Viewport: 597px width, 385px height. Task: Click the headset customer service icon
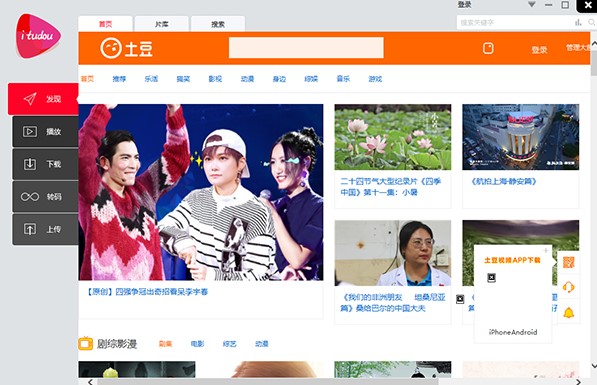[x=568, y=287]
